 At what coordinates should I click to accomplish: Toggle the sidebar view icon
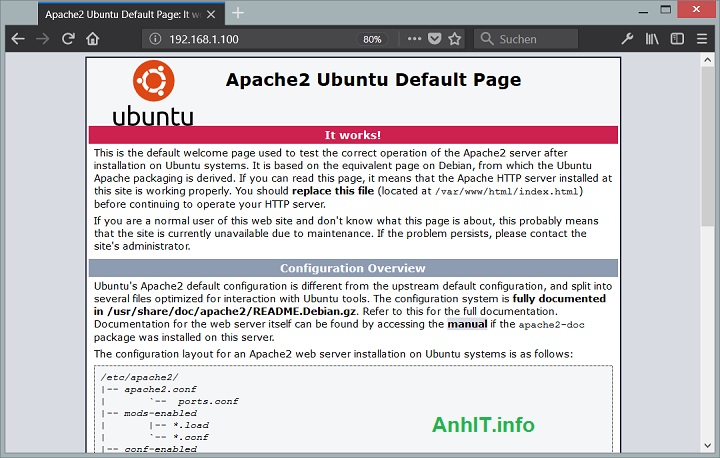coord(677,39)
